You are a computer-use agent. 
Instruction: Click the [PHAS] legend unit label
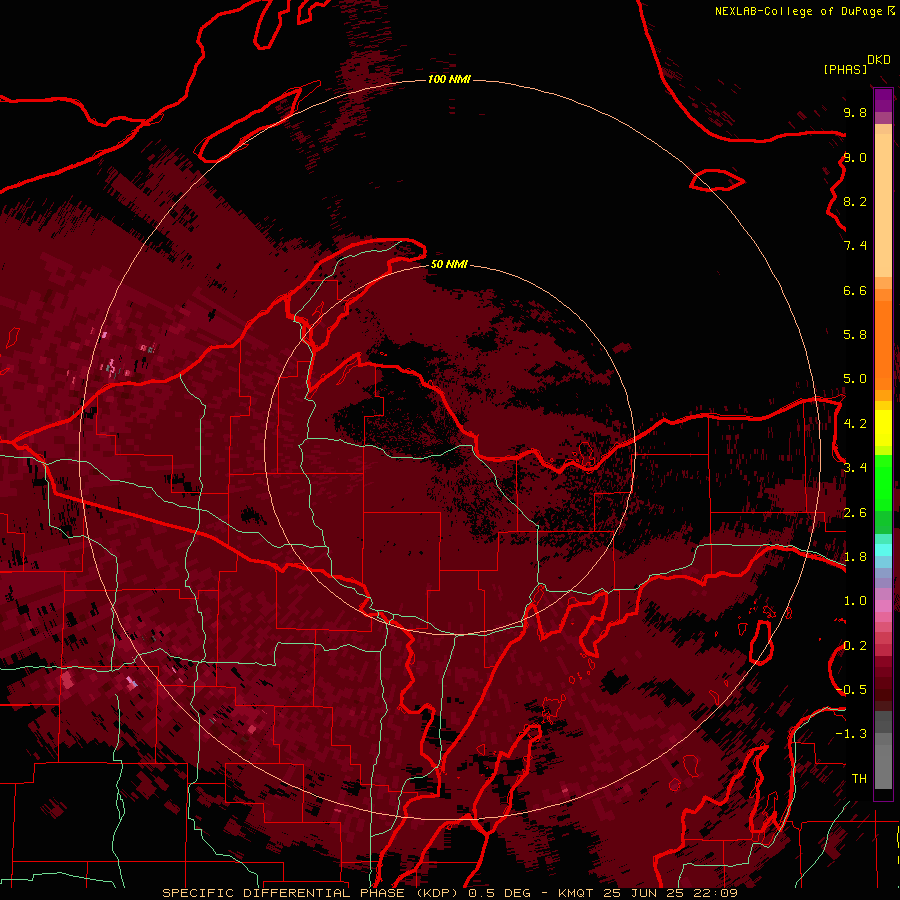(845, 69)
